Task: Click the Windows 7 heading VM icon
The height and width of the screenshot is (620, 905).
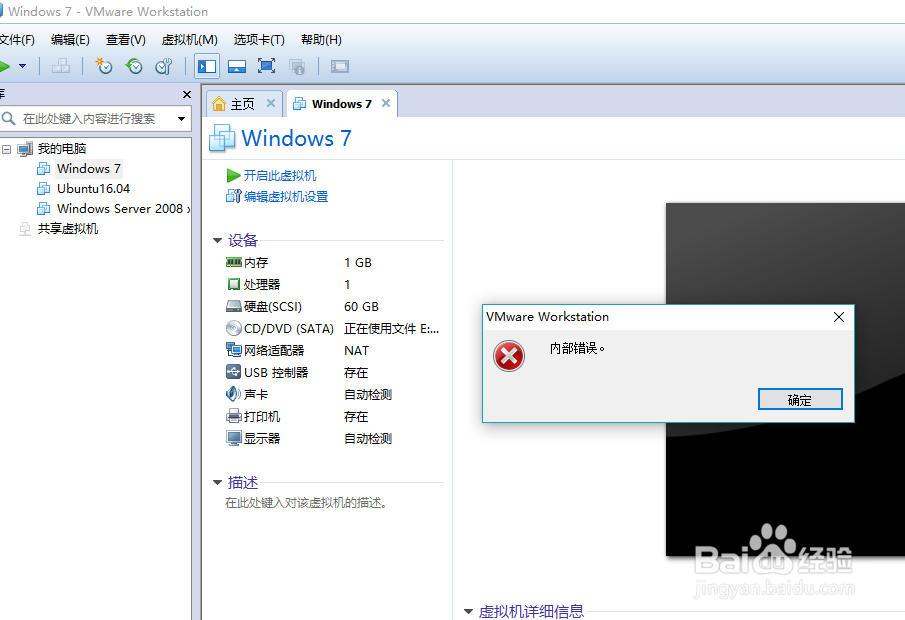Action: coord(222,138)
